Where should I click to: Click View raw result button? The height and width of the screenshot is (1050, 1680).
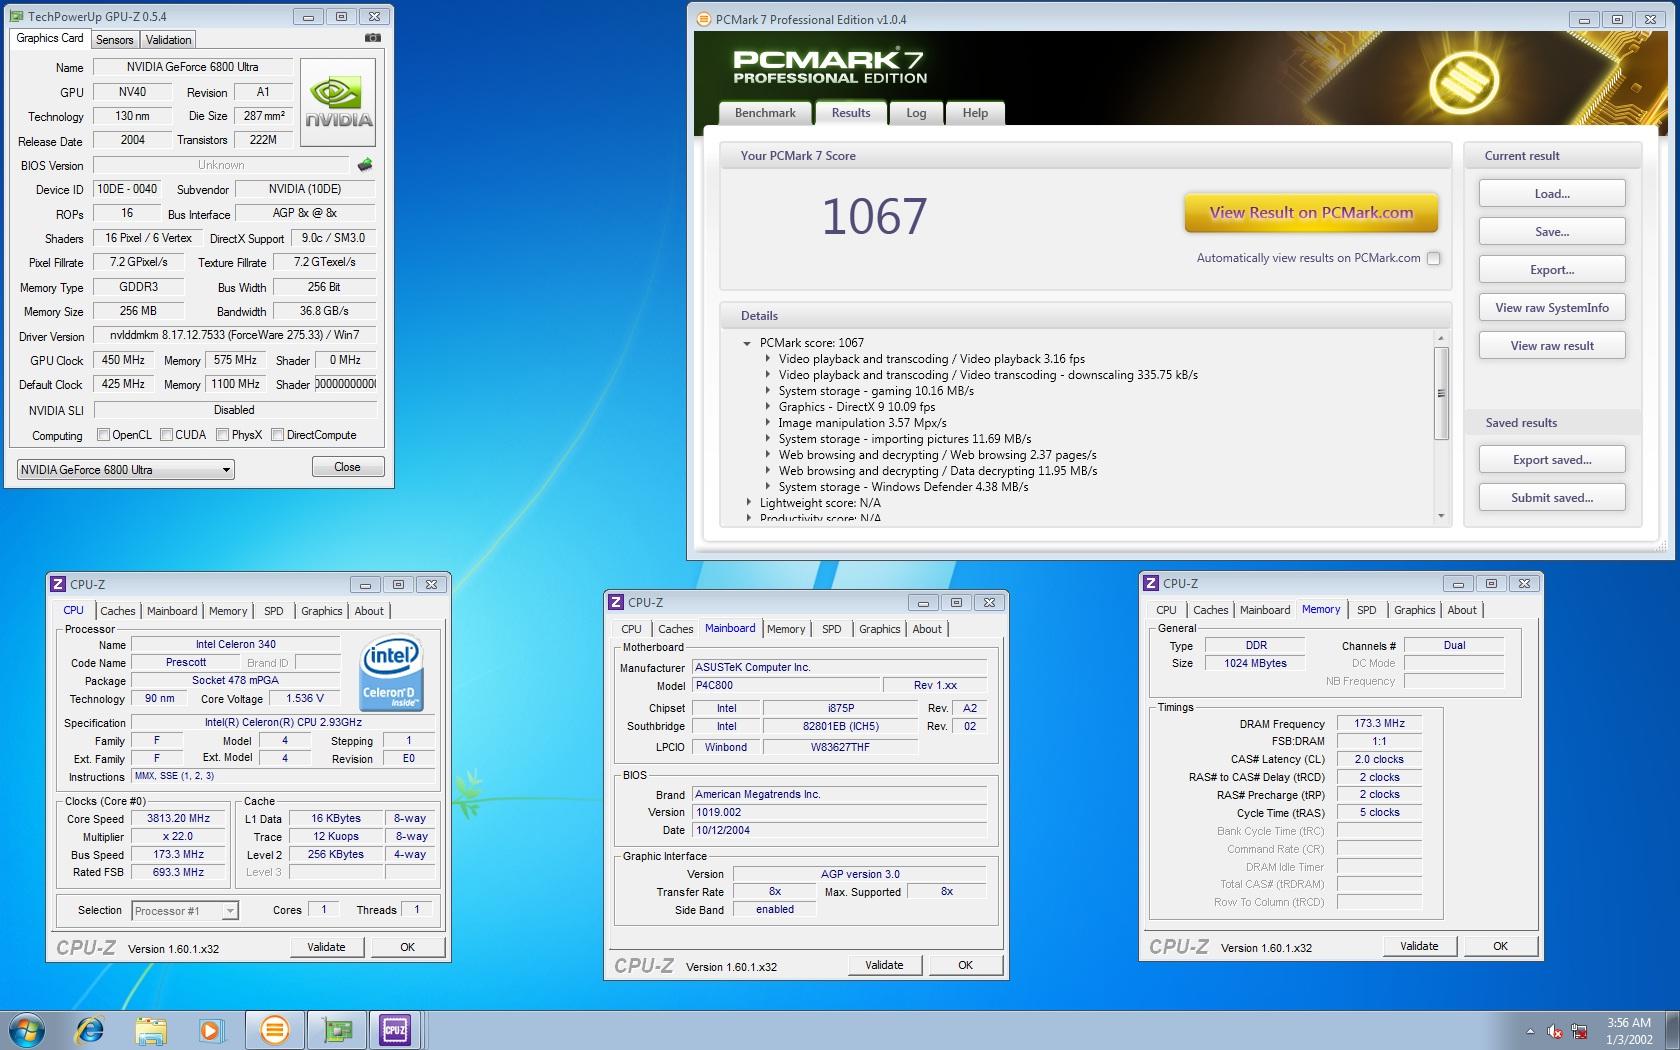pos(1552,346)
